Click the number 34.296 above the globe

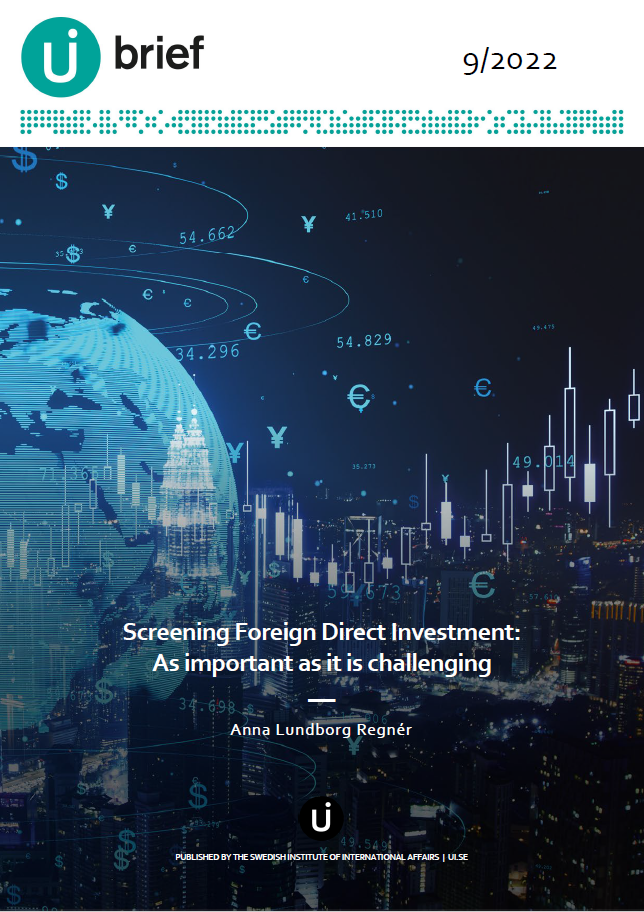click(207, 352)
